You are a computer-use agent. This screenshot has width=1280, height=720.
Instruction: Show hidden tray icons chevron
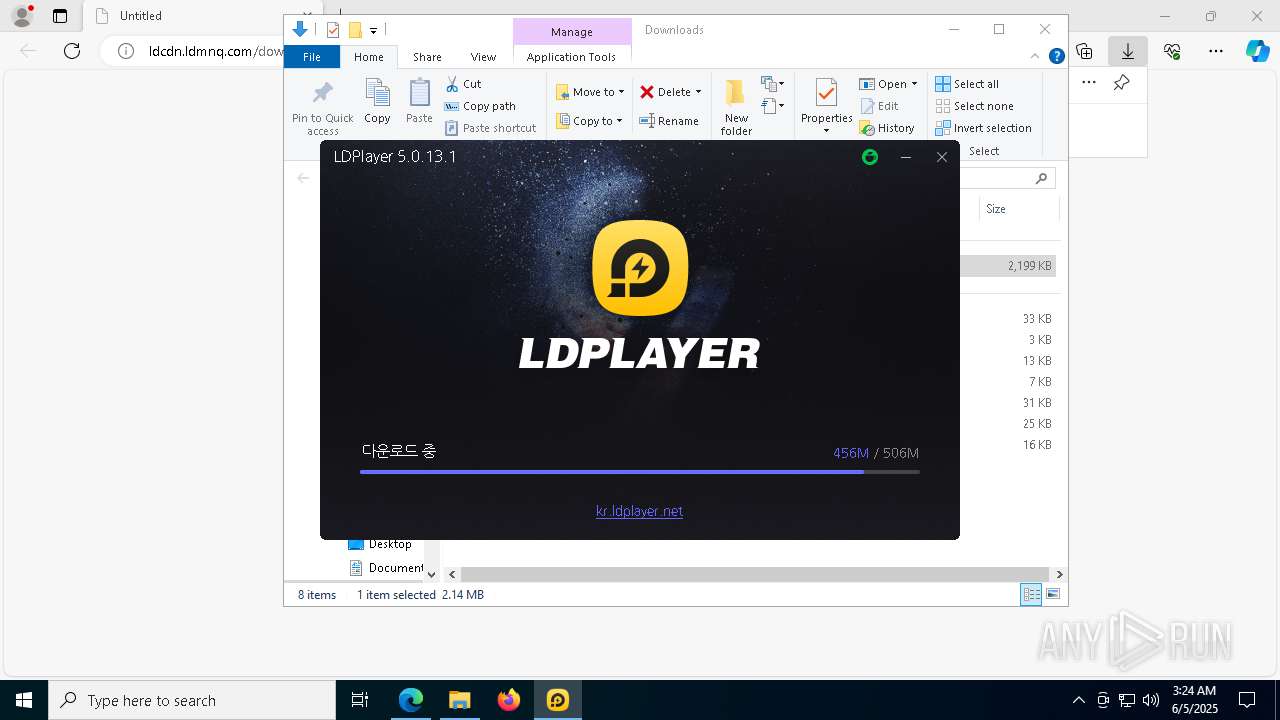pyautogui.click(x=1078, y=700)
